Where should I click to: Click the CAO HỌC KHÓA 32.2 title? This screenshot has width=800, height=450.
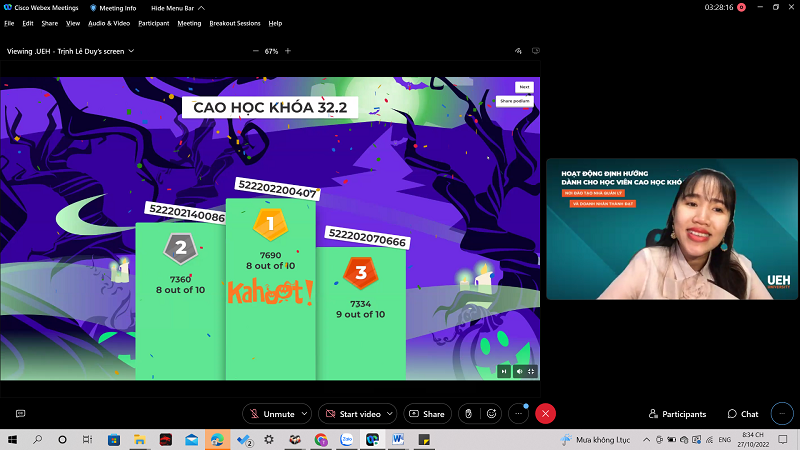(270, 108)
